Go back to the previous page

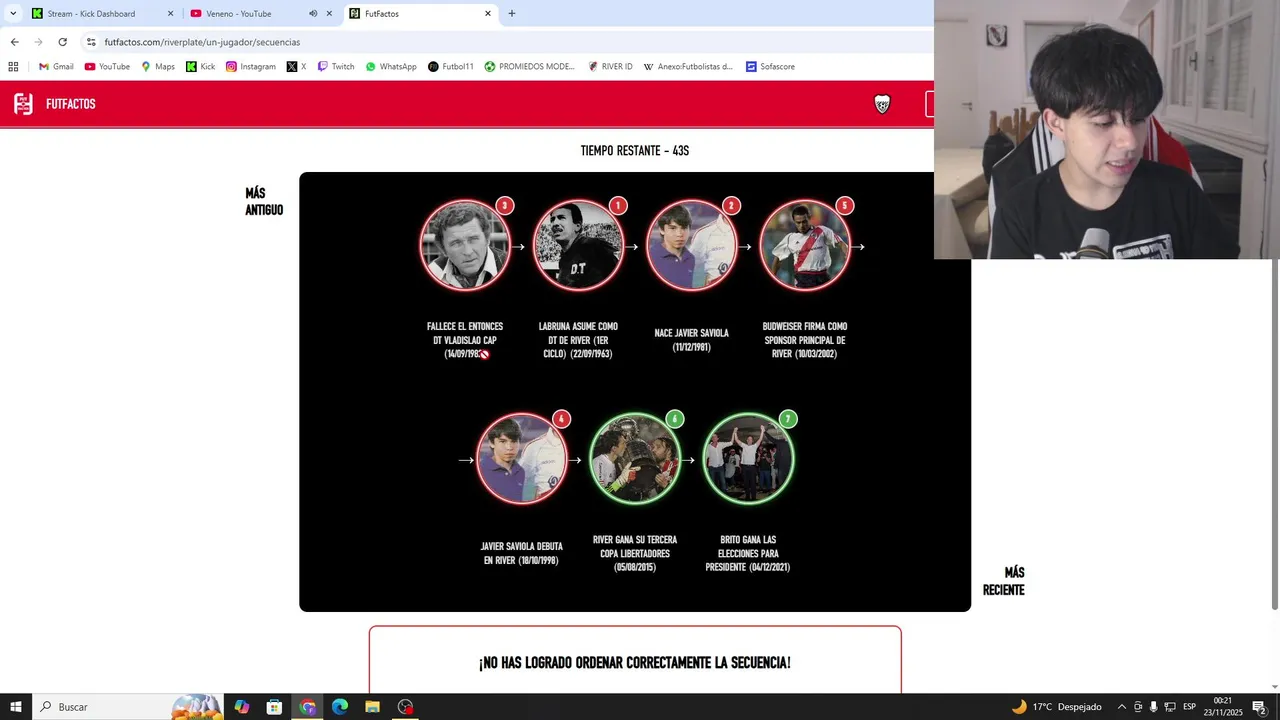click(14, 42)
